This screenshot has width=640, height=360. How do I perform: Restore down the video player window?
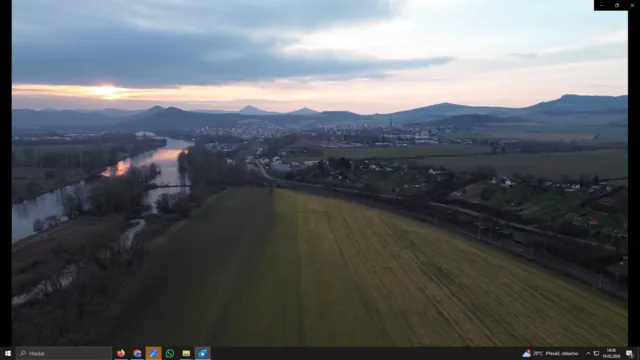pyautogui.click(x=617, y=5)
